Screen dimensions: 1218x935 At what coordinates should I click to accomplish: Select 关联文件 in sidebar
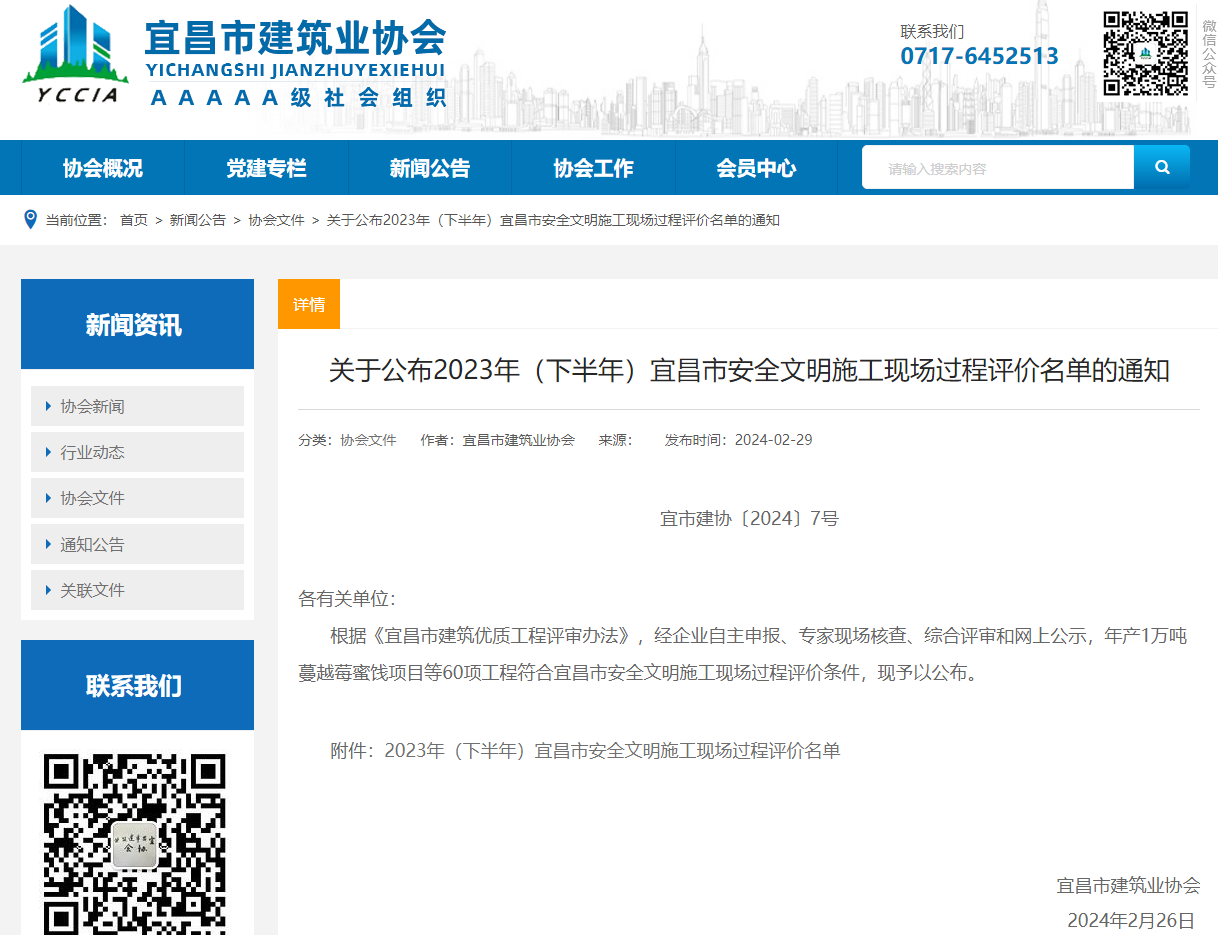point(137,590)
